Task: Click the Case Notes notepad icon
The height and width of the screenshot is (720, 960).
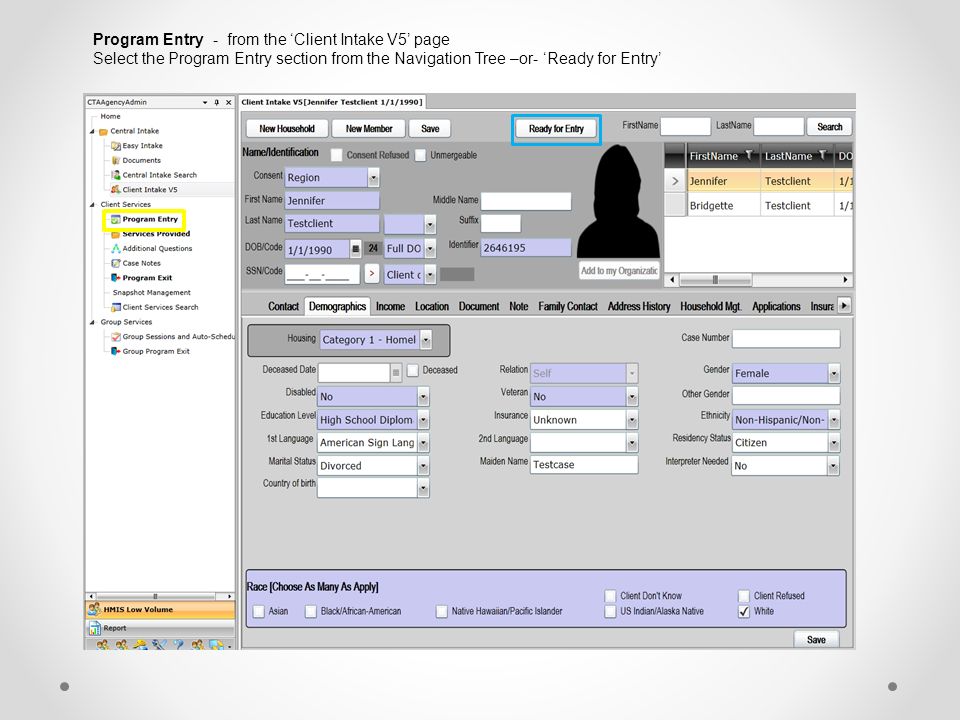Action: (116, 263)
